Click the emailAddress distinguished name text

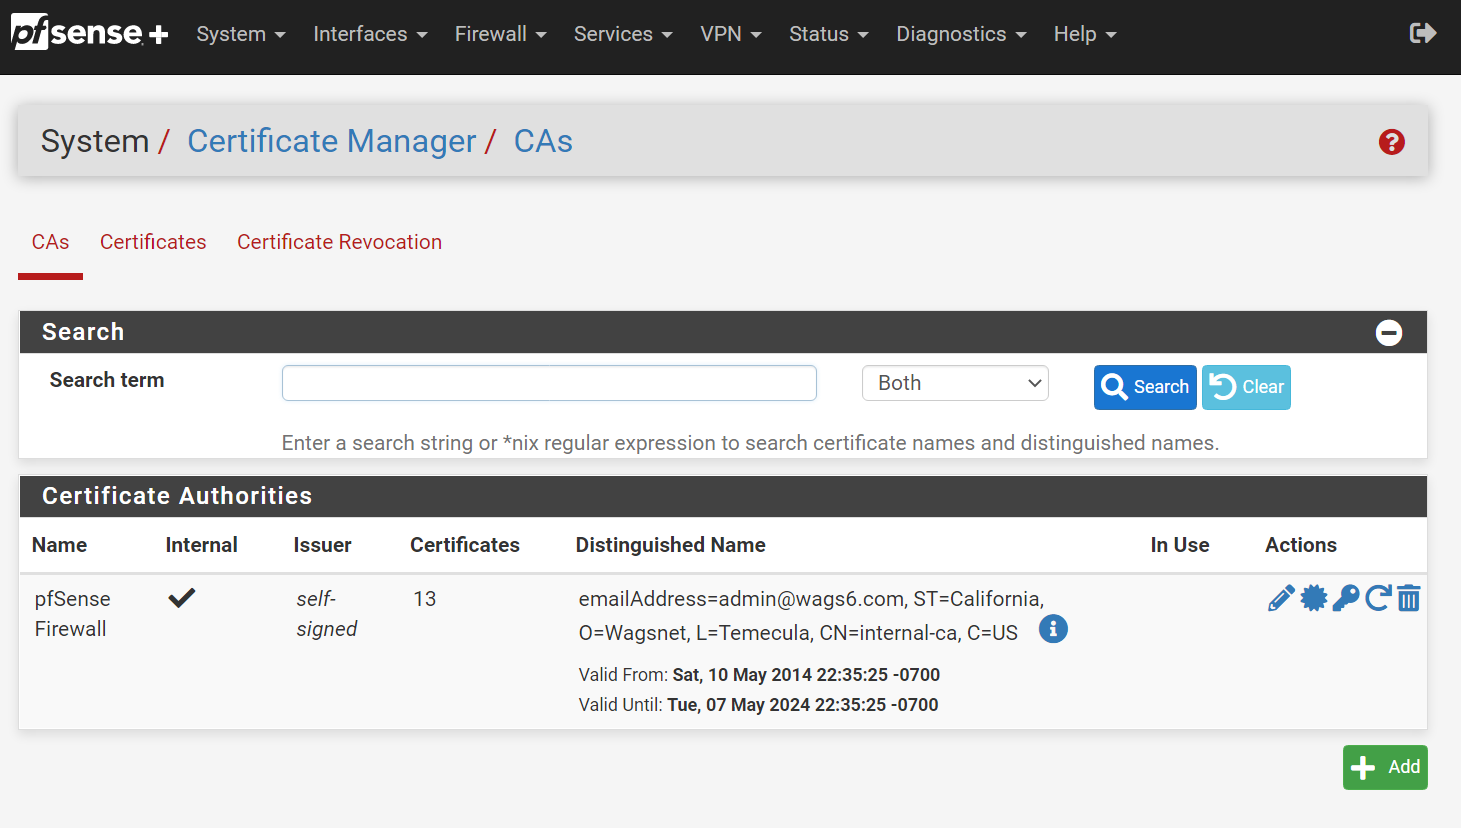pyautogui.click(x=811, y=616)
